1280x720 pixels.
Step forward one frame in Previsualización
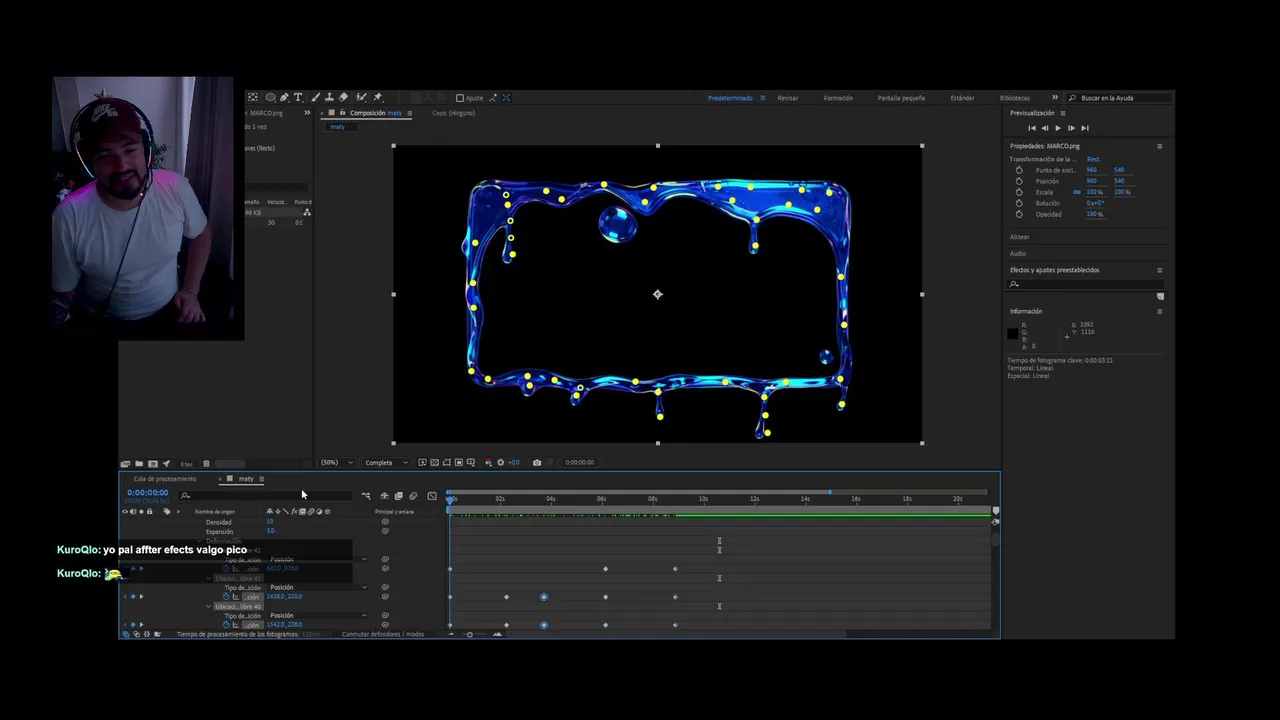[x=1071, y=128]
